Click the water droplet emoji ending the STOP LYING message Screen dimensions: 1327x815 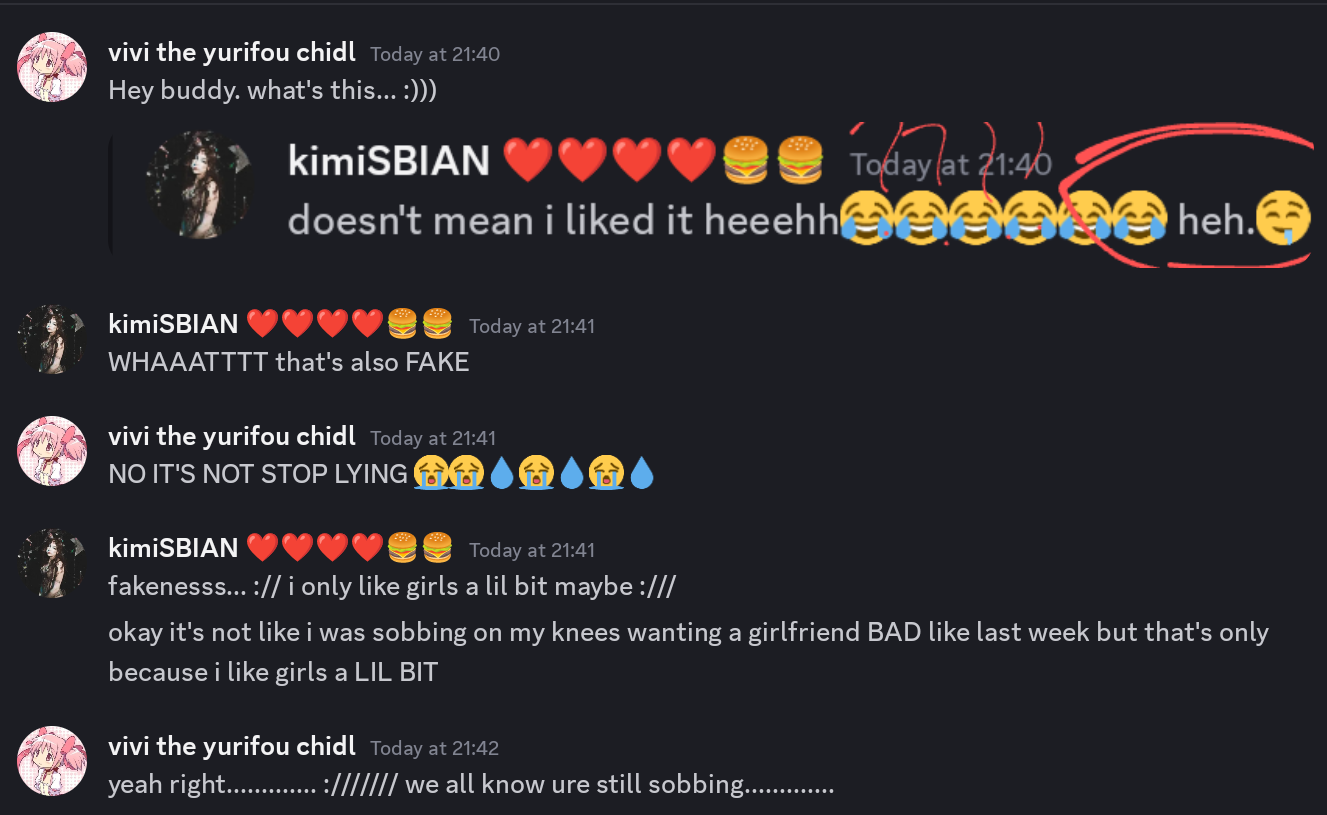pyautogui.click(x=641, y=474)
